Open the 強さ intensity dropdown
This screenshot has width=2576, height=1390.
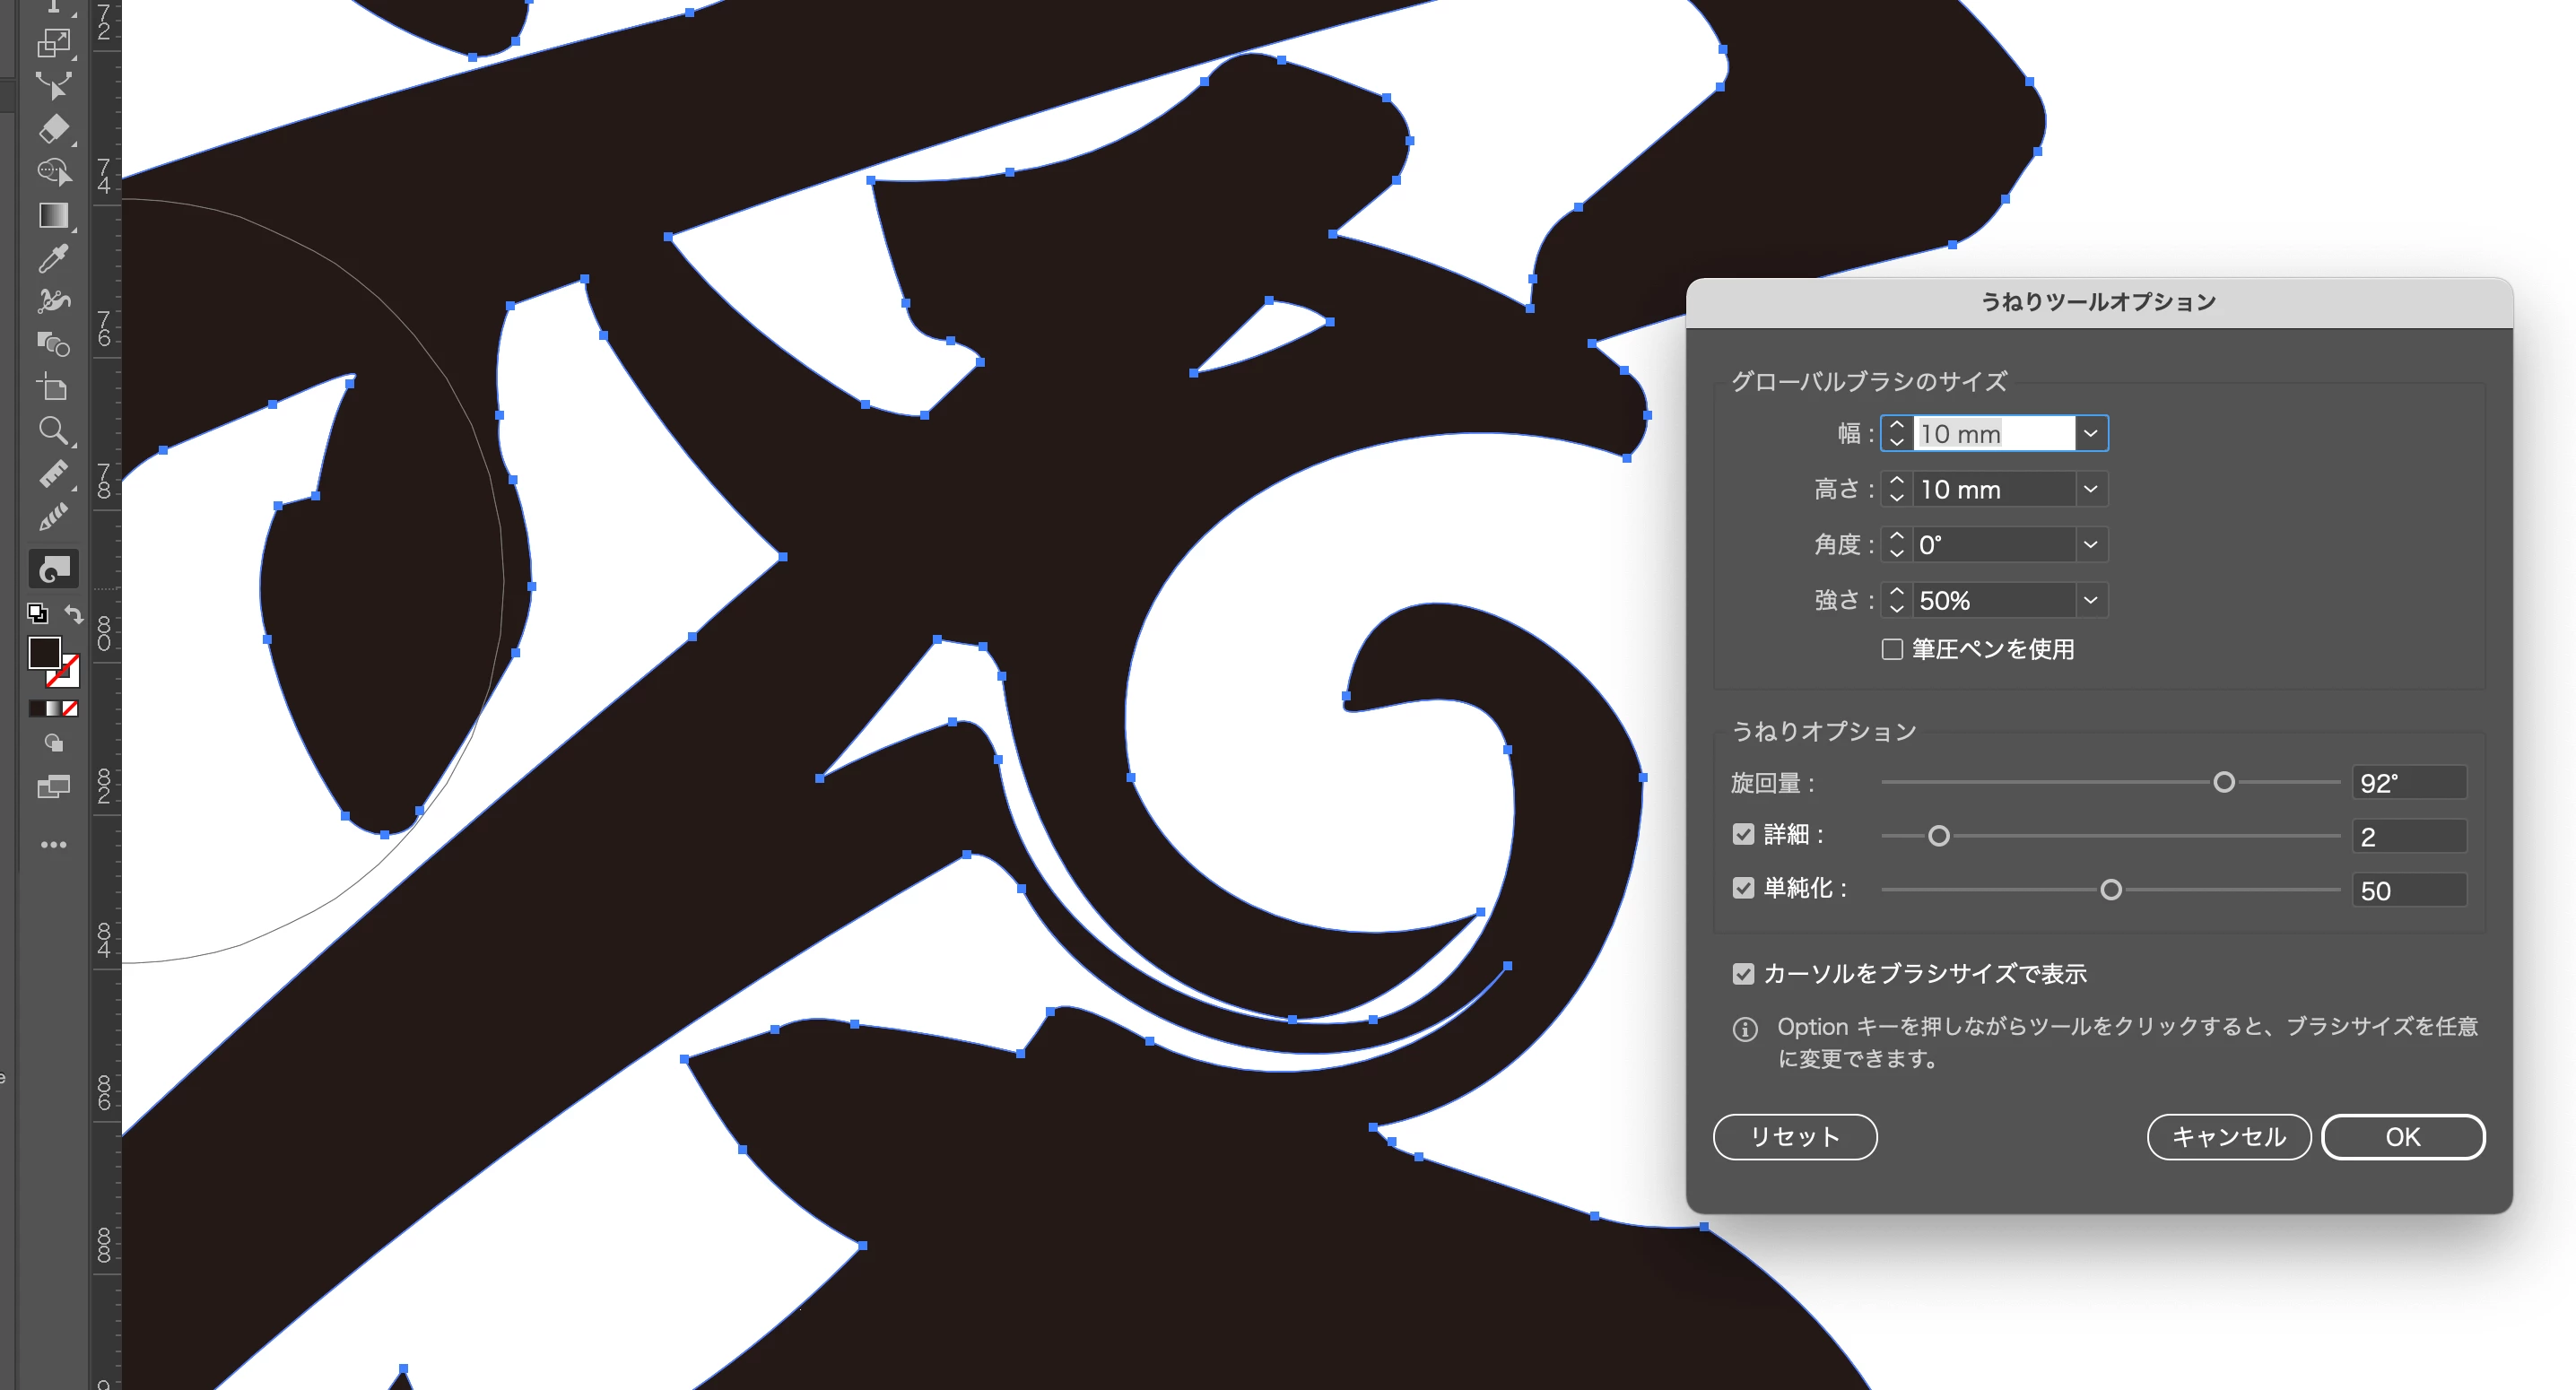[x=2090, y=601]
